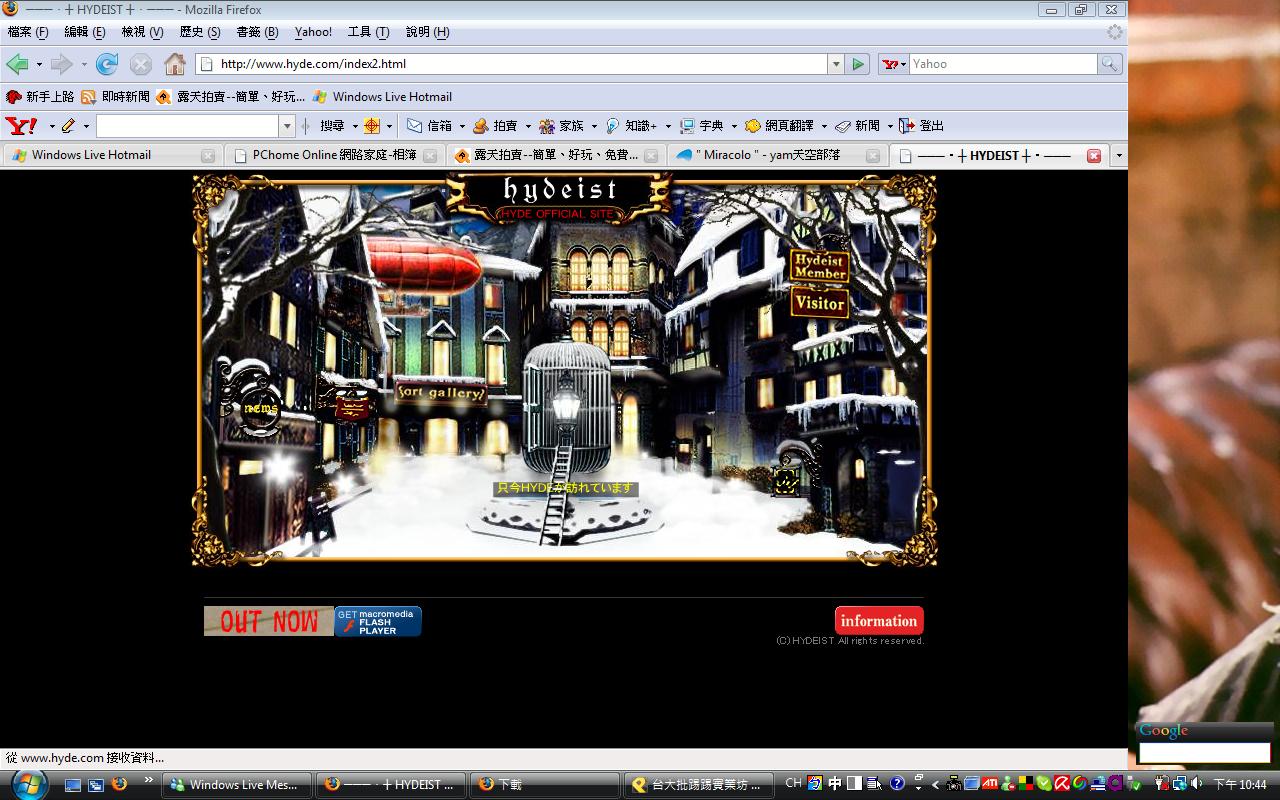Open the 下載 downloads window from the taskbar
1280x800 pixels.
click(545, 785)
